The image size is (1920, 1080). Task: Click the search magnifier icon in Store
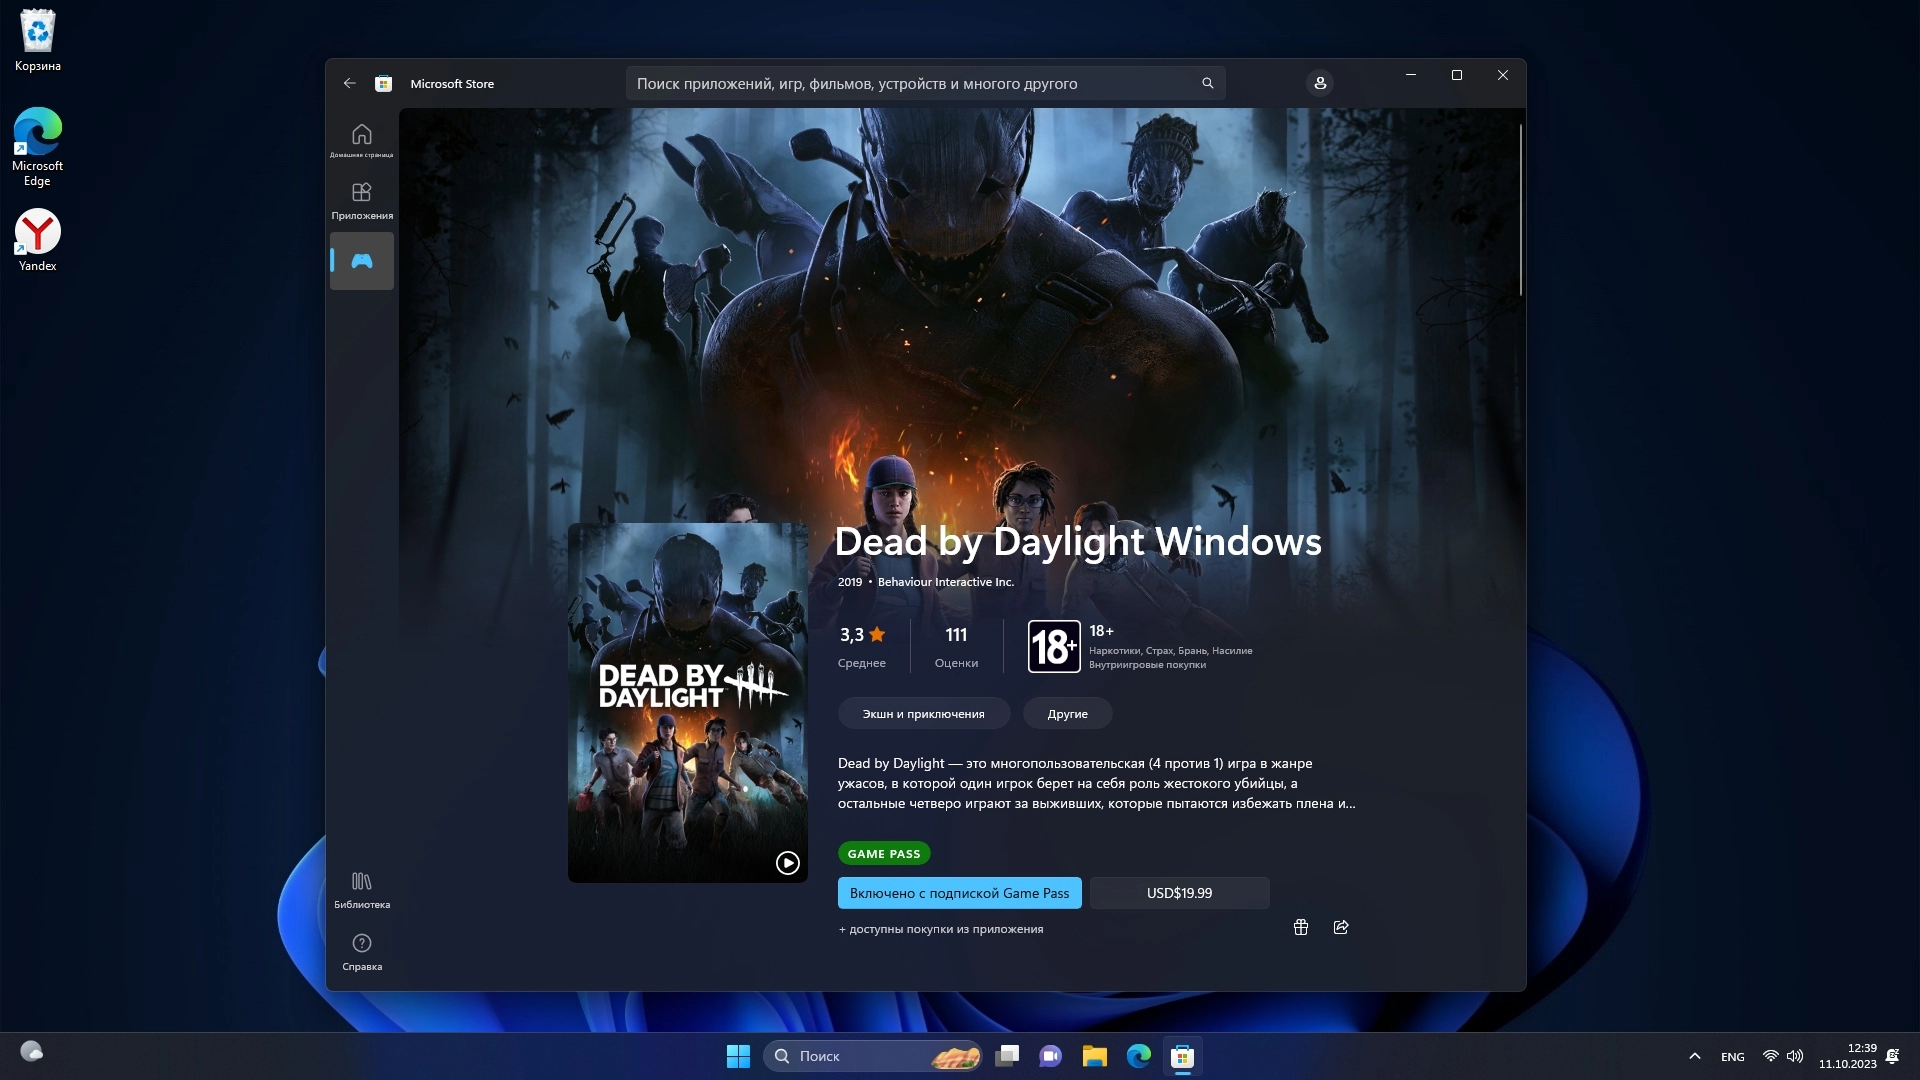coord(1207,84)
